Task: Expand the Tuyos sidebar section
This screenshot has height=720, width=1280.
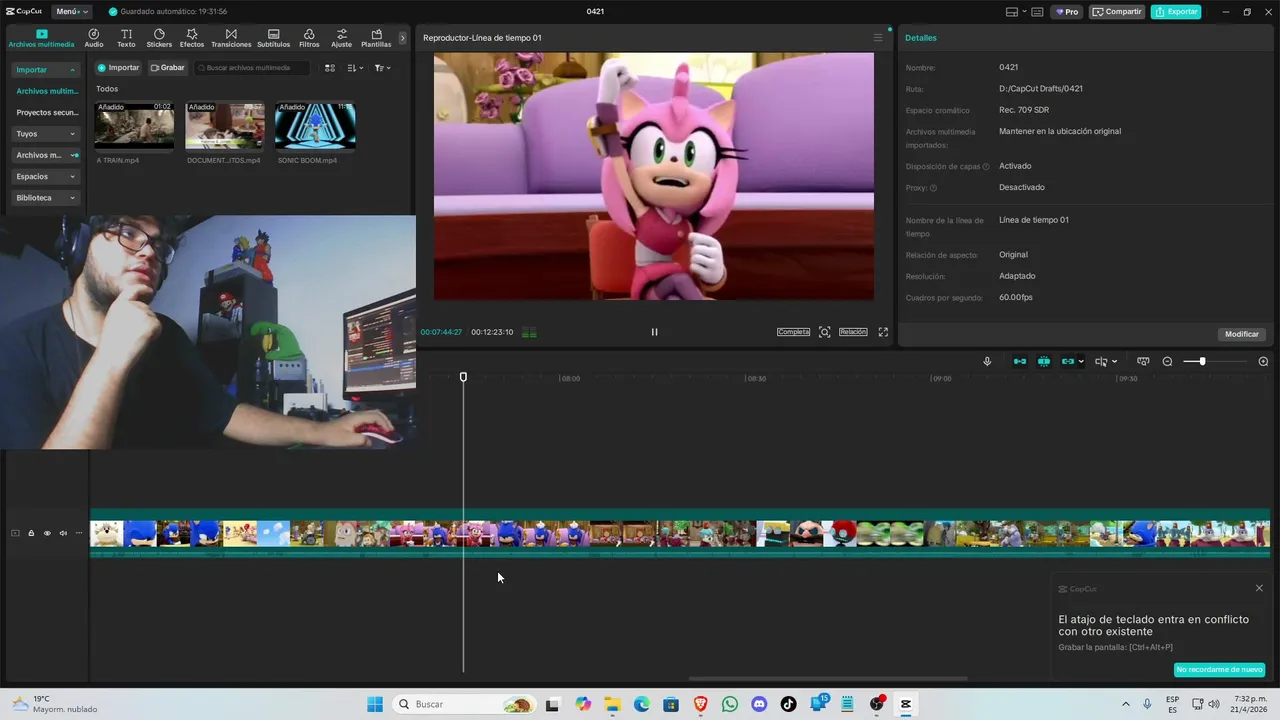Action: (45, 134)
